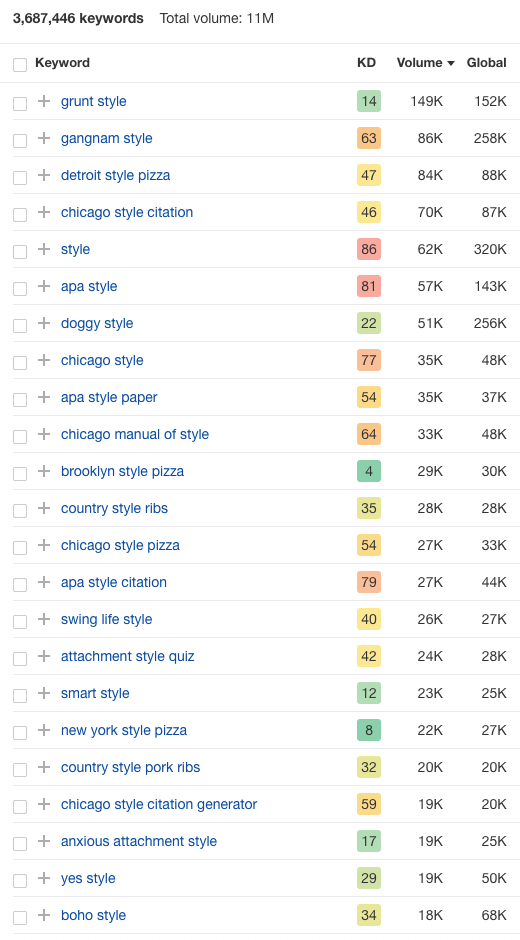The height and width of the screenshot is (940, 520).
Task: Click the Keyword column header
Action: tap(62, 63)
